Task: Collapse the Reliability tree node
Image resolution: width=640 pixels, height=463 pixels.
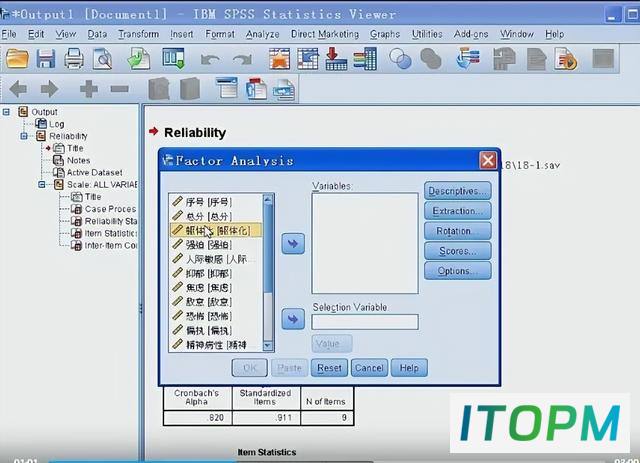Action: coord(24,136)
